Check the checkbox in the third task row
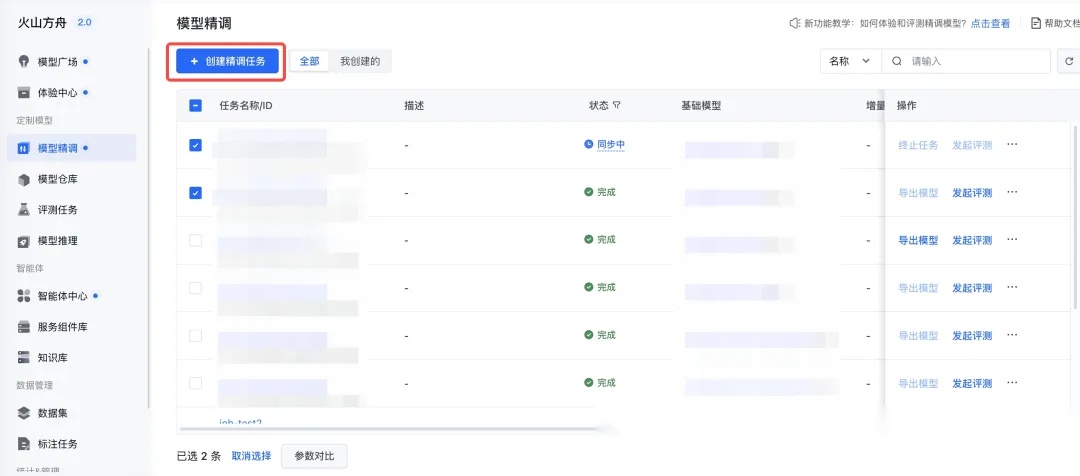The height and width of the screenshot is (476, 1080). (196, 240)
